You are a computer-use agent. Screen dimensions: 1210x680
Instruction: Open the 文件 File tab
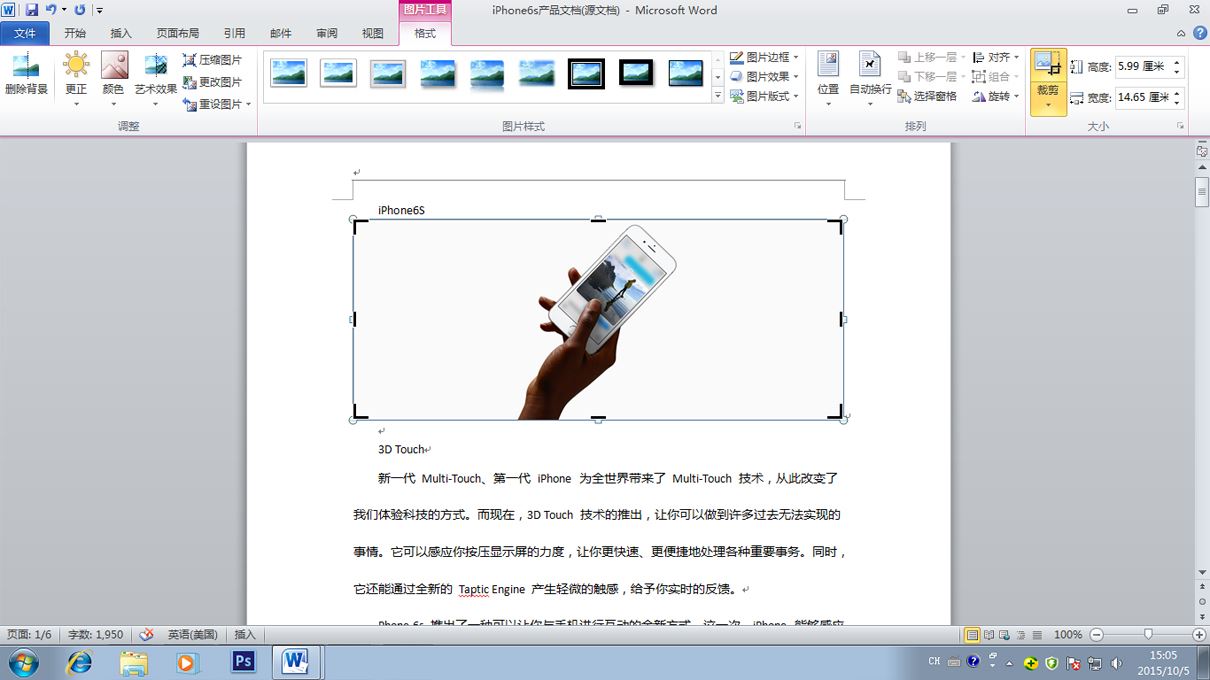(25, 33)
